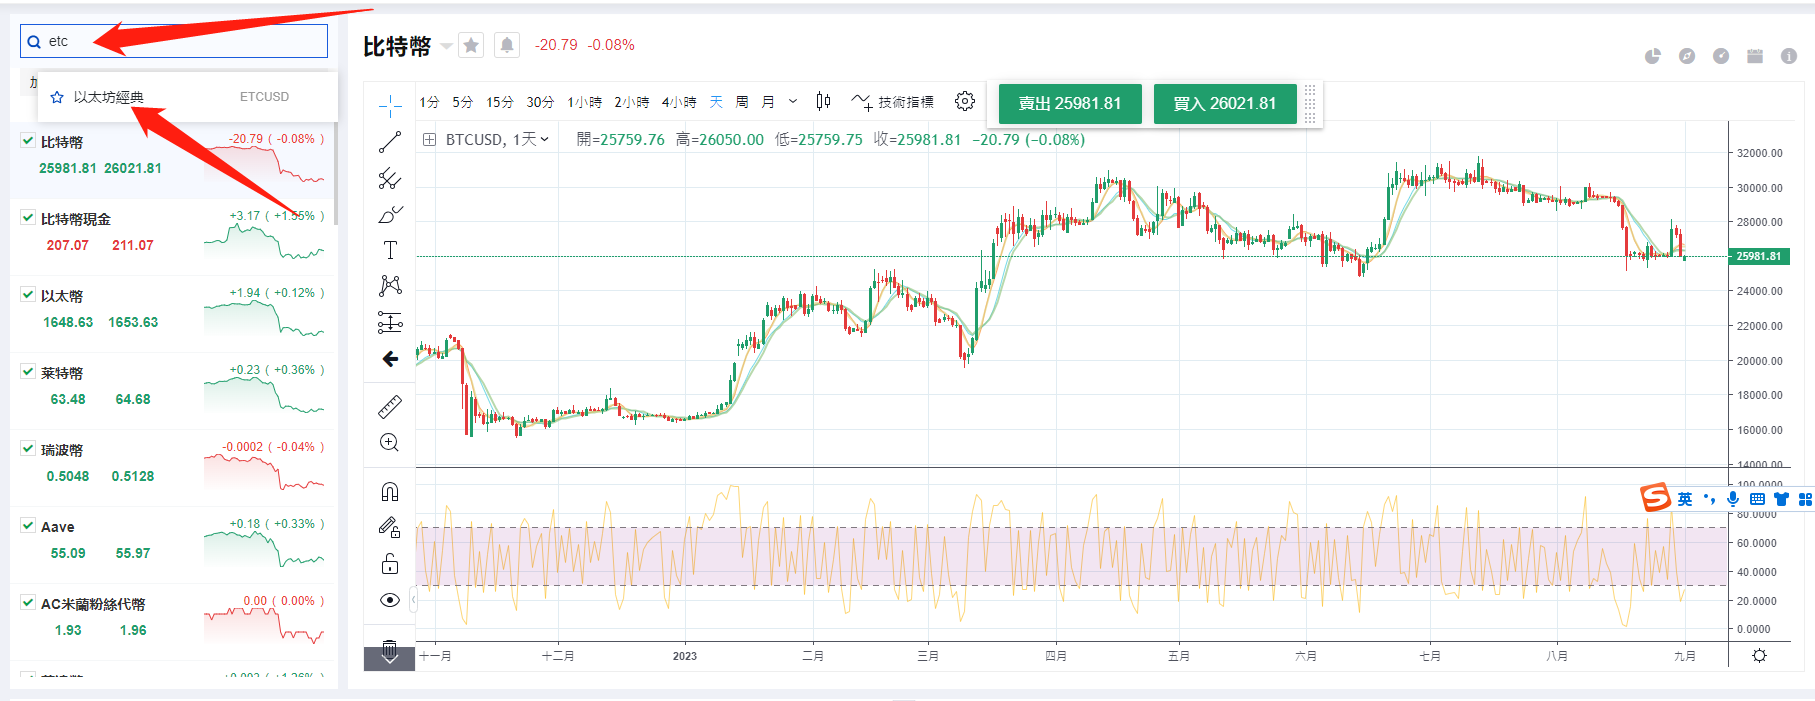
Task: Expand more timeframe options dropdown
Action: [x=793, y=102]
